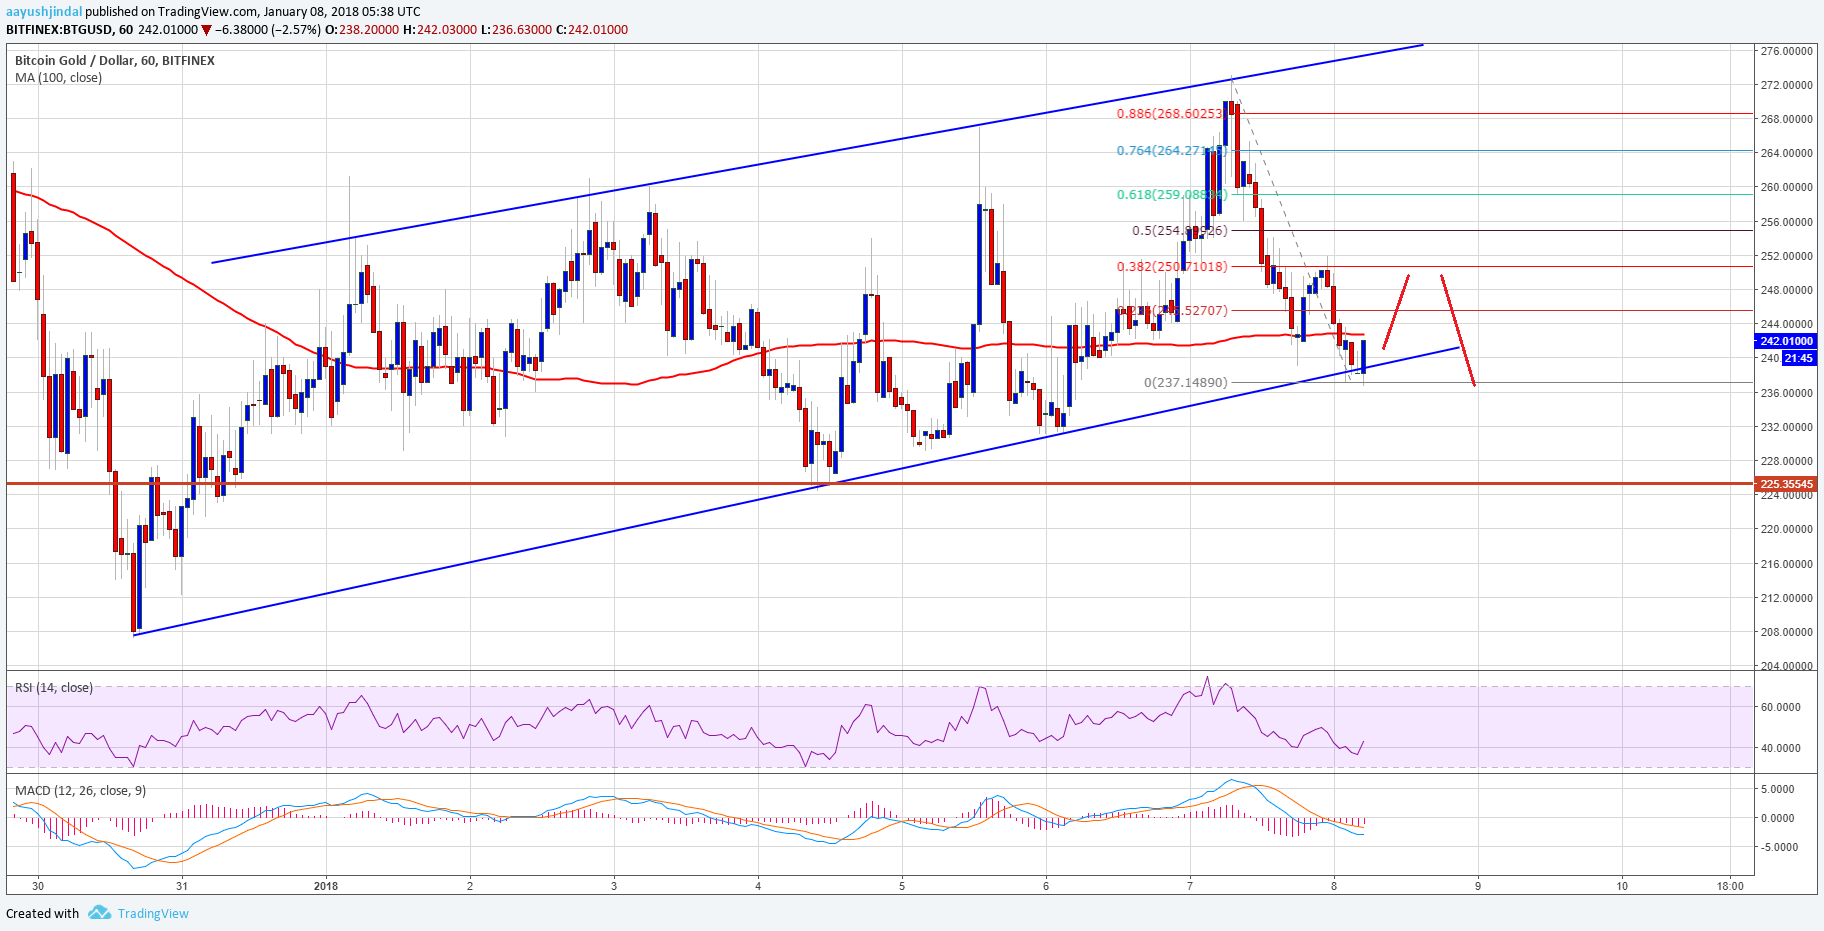Click the 276.00000 price axis label
Screen dimensions: 1824x931
[1787, 51]
